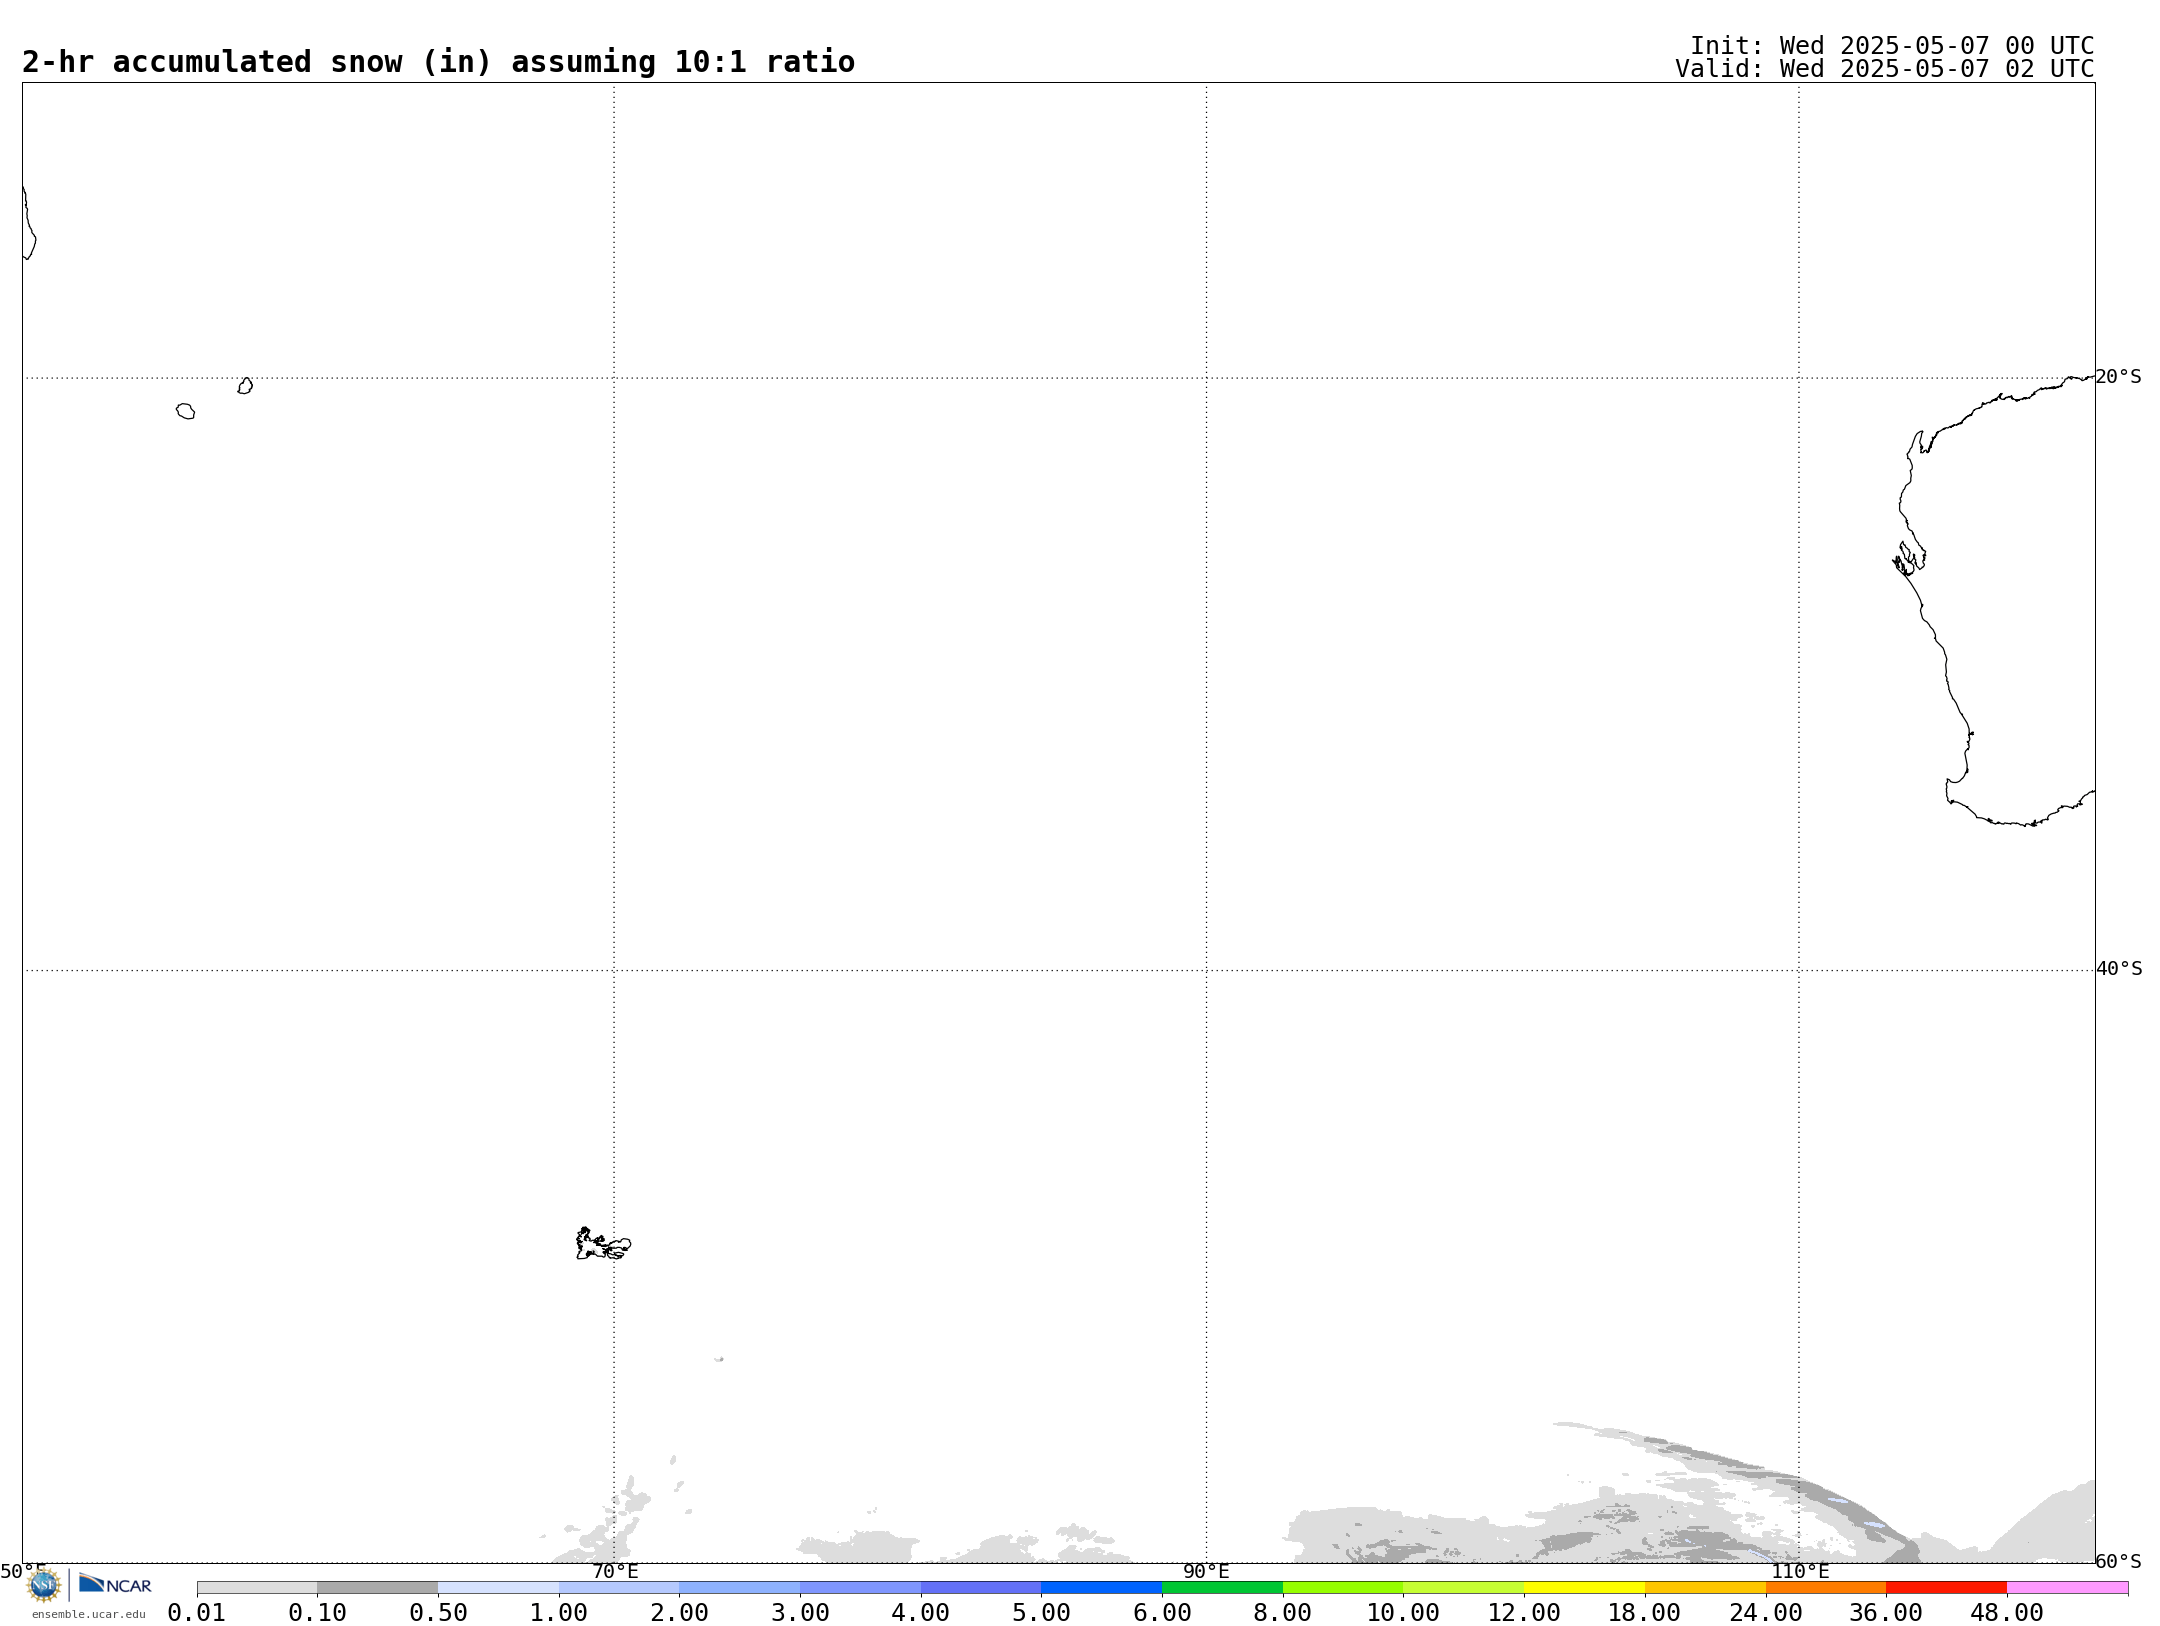Click the orange 24.00 colorbar segment
The width and height of the screenshot is (2160, 1626).
click(1826, 1588)
